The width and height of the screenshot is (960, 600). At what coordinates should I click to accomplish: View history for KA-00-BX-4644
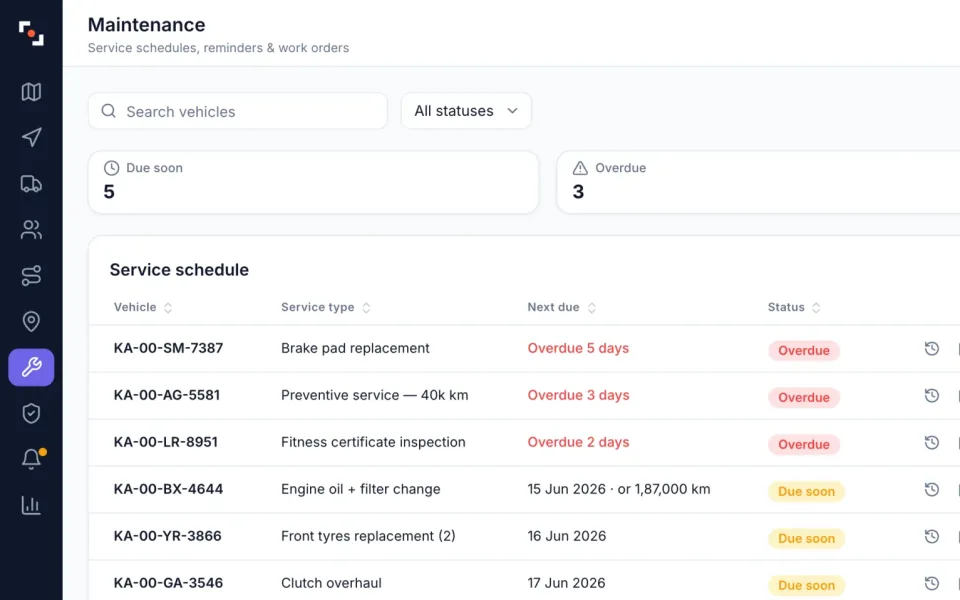click(x=931, y=489)
